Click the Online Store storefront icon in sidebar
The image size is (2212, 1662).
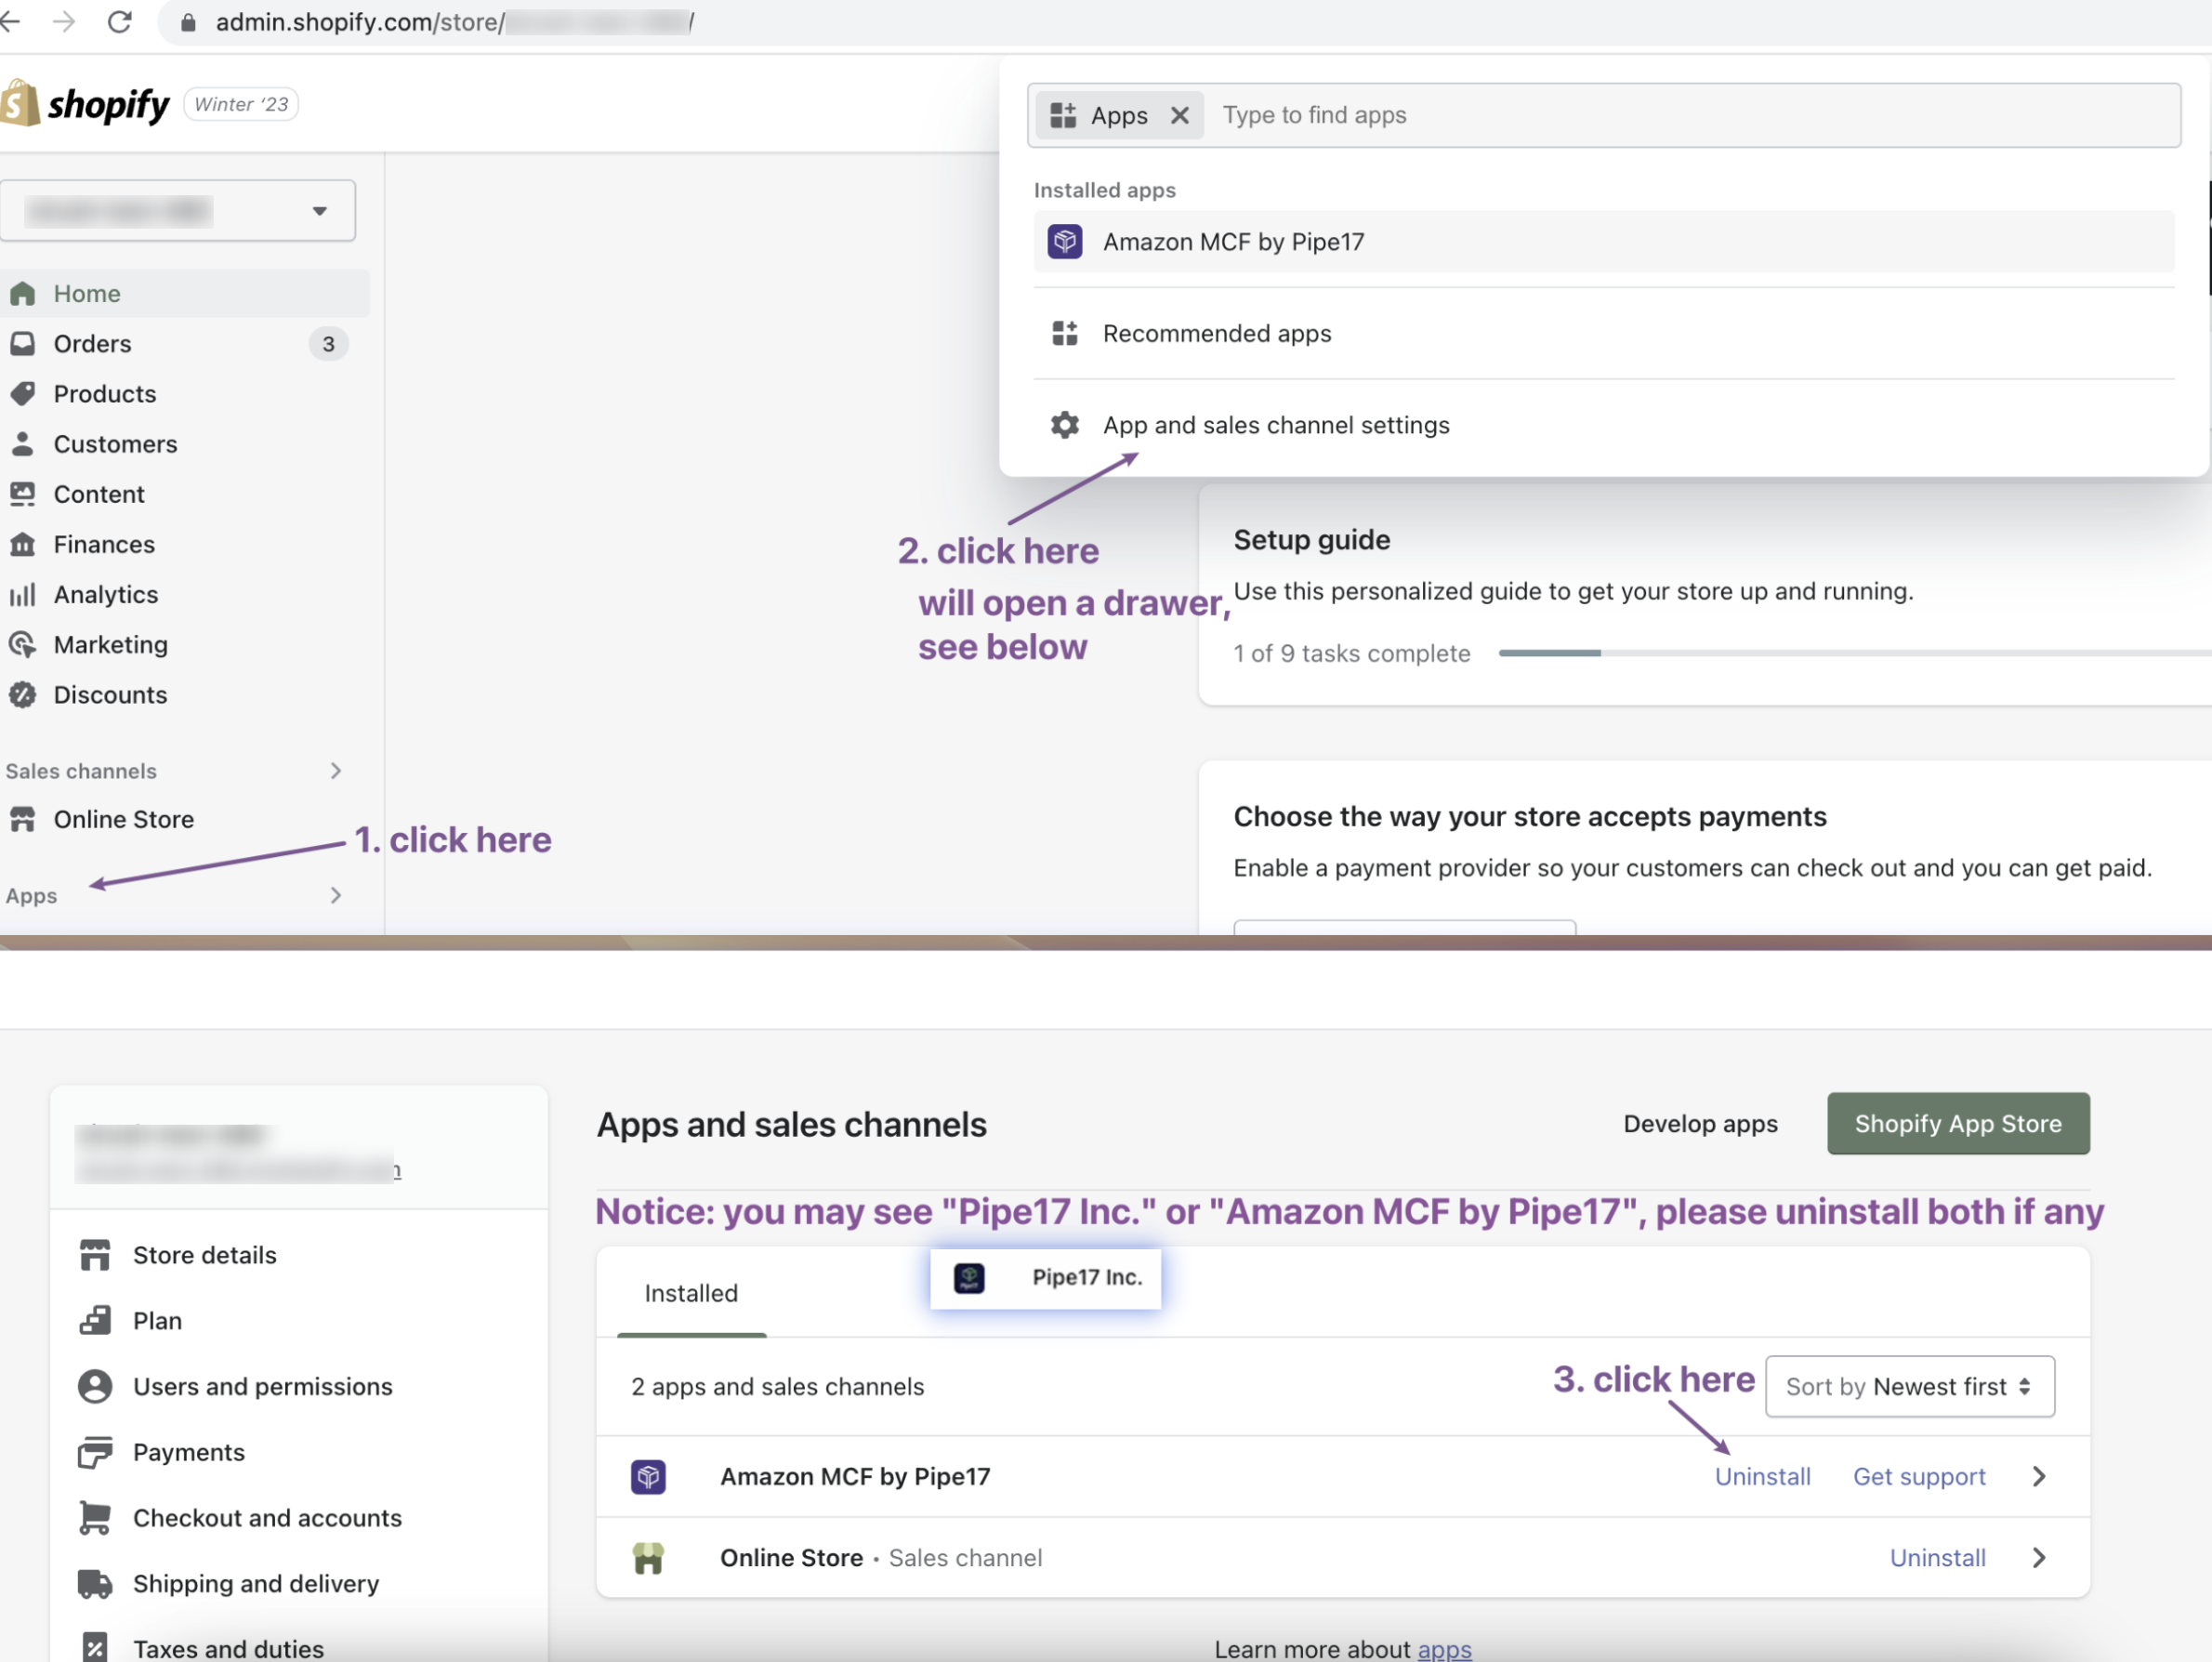[23, 820]
